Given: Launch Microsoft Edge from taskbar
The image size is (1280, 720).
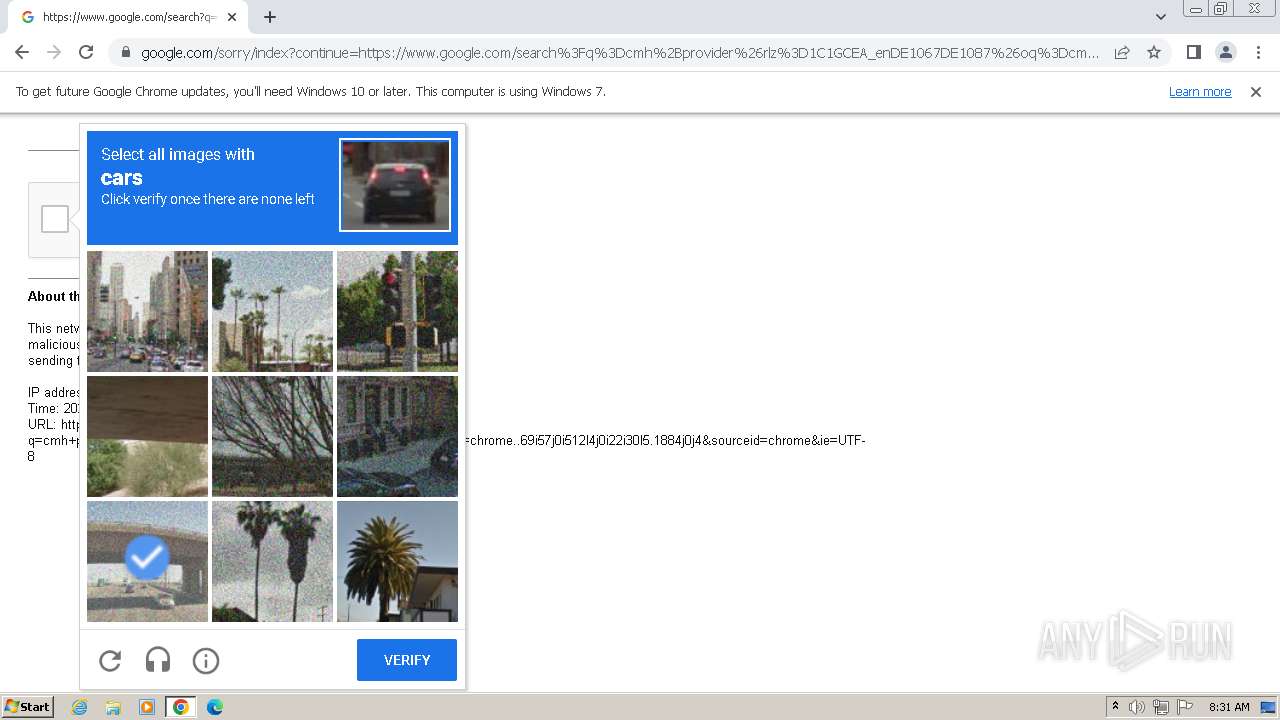Looking at the screenshot, I should (x=214, y=707).
